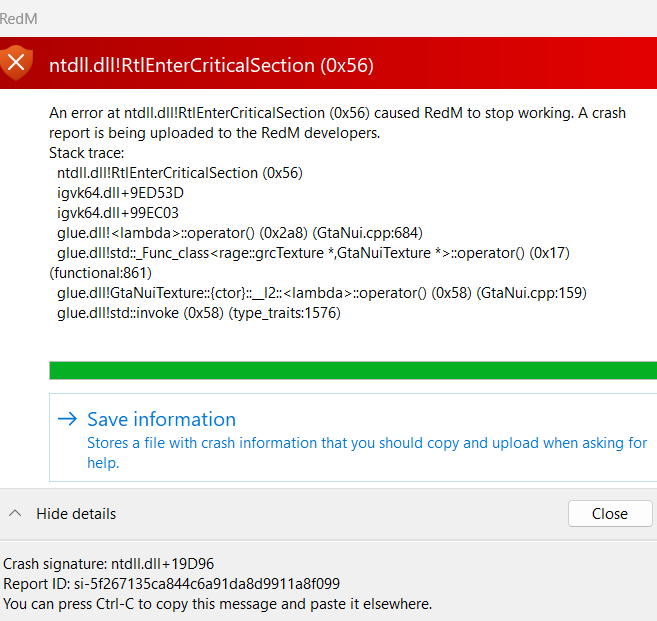
Task: Collapse details using the upward chevron
Action: point(15,513)
